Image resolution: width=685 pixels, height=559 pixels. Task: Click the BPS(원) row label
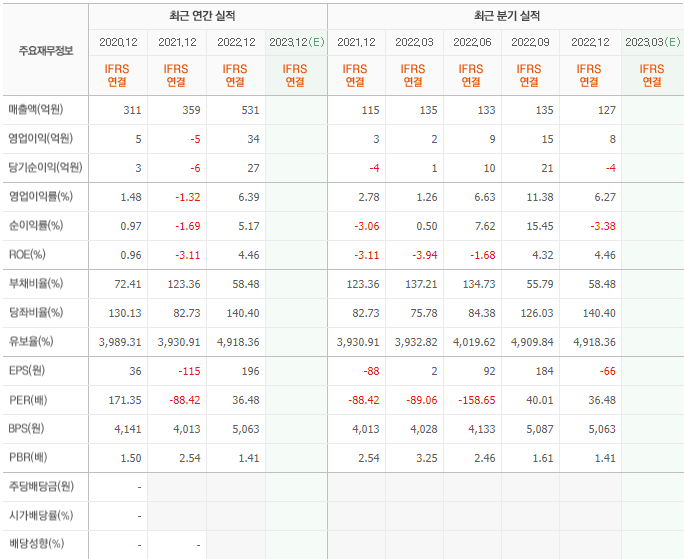coord(26,428)
